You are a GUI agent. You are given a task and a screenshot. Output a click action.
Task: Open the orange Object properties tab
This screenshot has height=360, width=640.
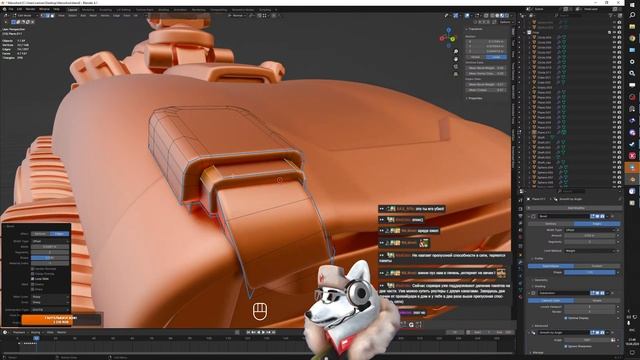(x=520, y=254)
